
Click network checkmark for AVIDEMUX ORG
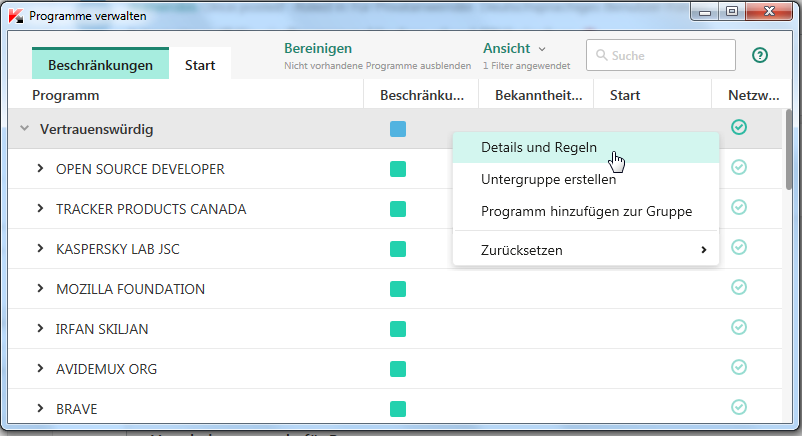pyautogui.click(x=739, y=367)
